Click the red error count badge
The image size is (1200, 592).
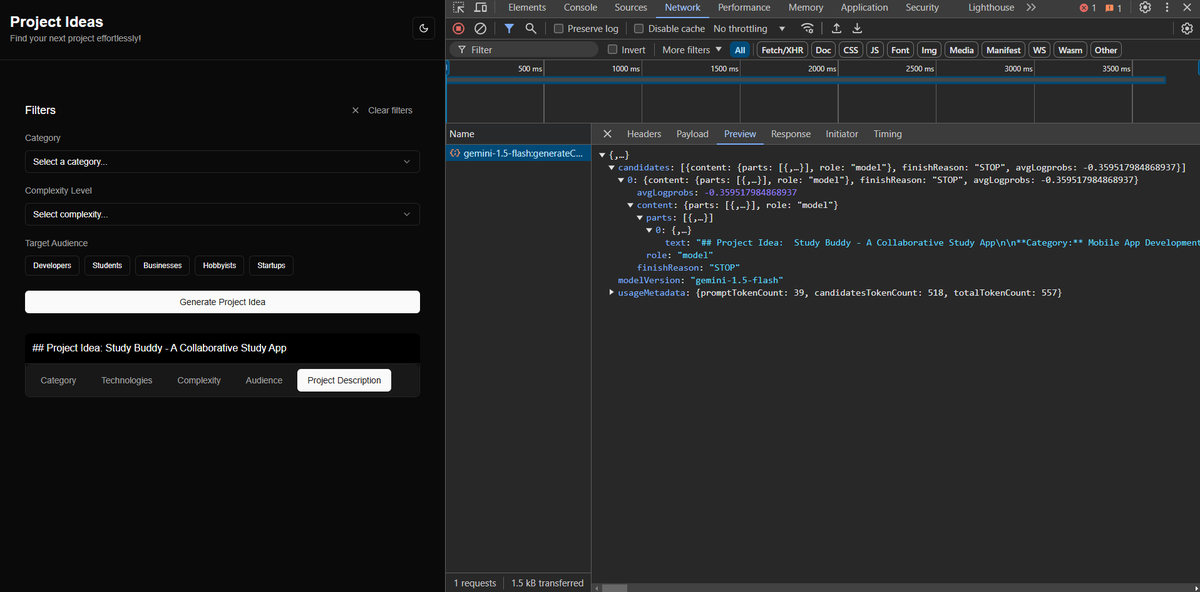(x=1088, y=8)
